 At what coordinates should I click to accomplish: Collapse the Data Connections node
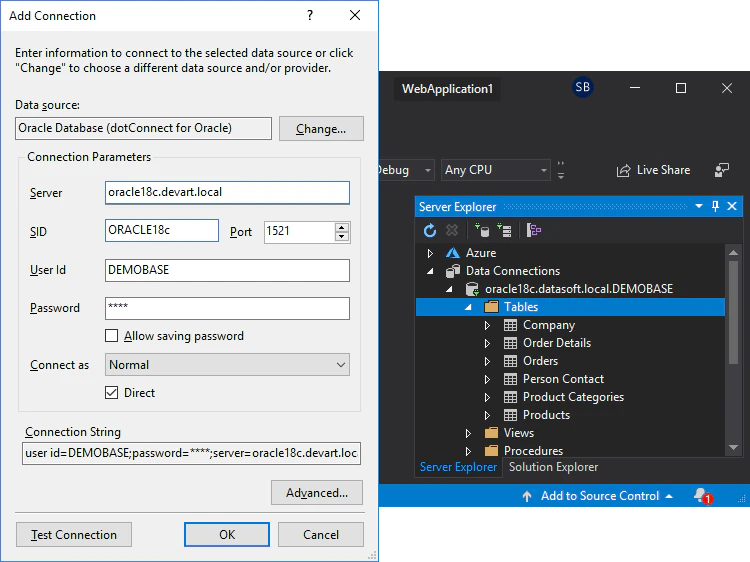430,271
